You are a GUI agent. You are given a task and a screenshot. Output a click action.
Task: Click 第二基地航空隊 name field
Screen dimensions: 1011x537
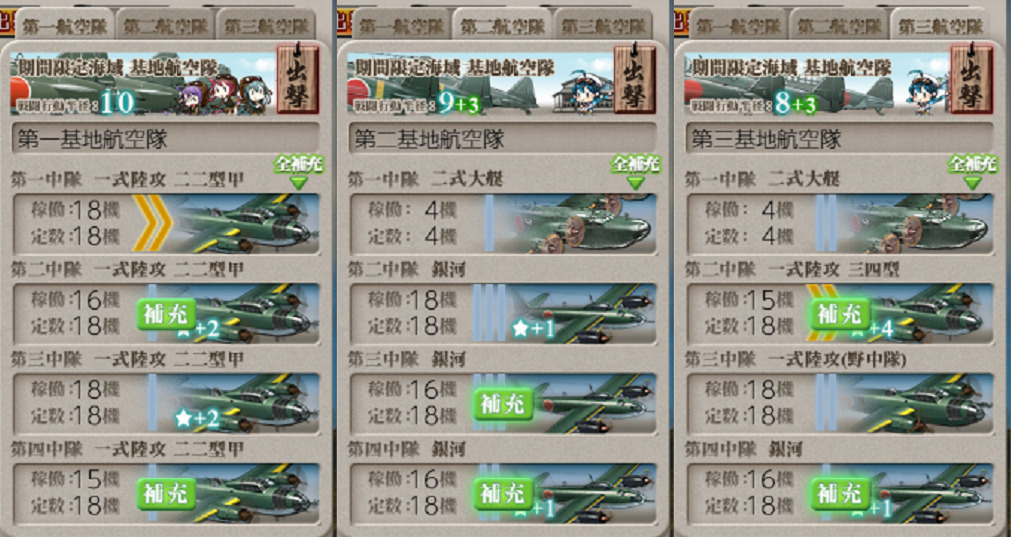[x=503, y=139]
